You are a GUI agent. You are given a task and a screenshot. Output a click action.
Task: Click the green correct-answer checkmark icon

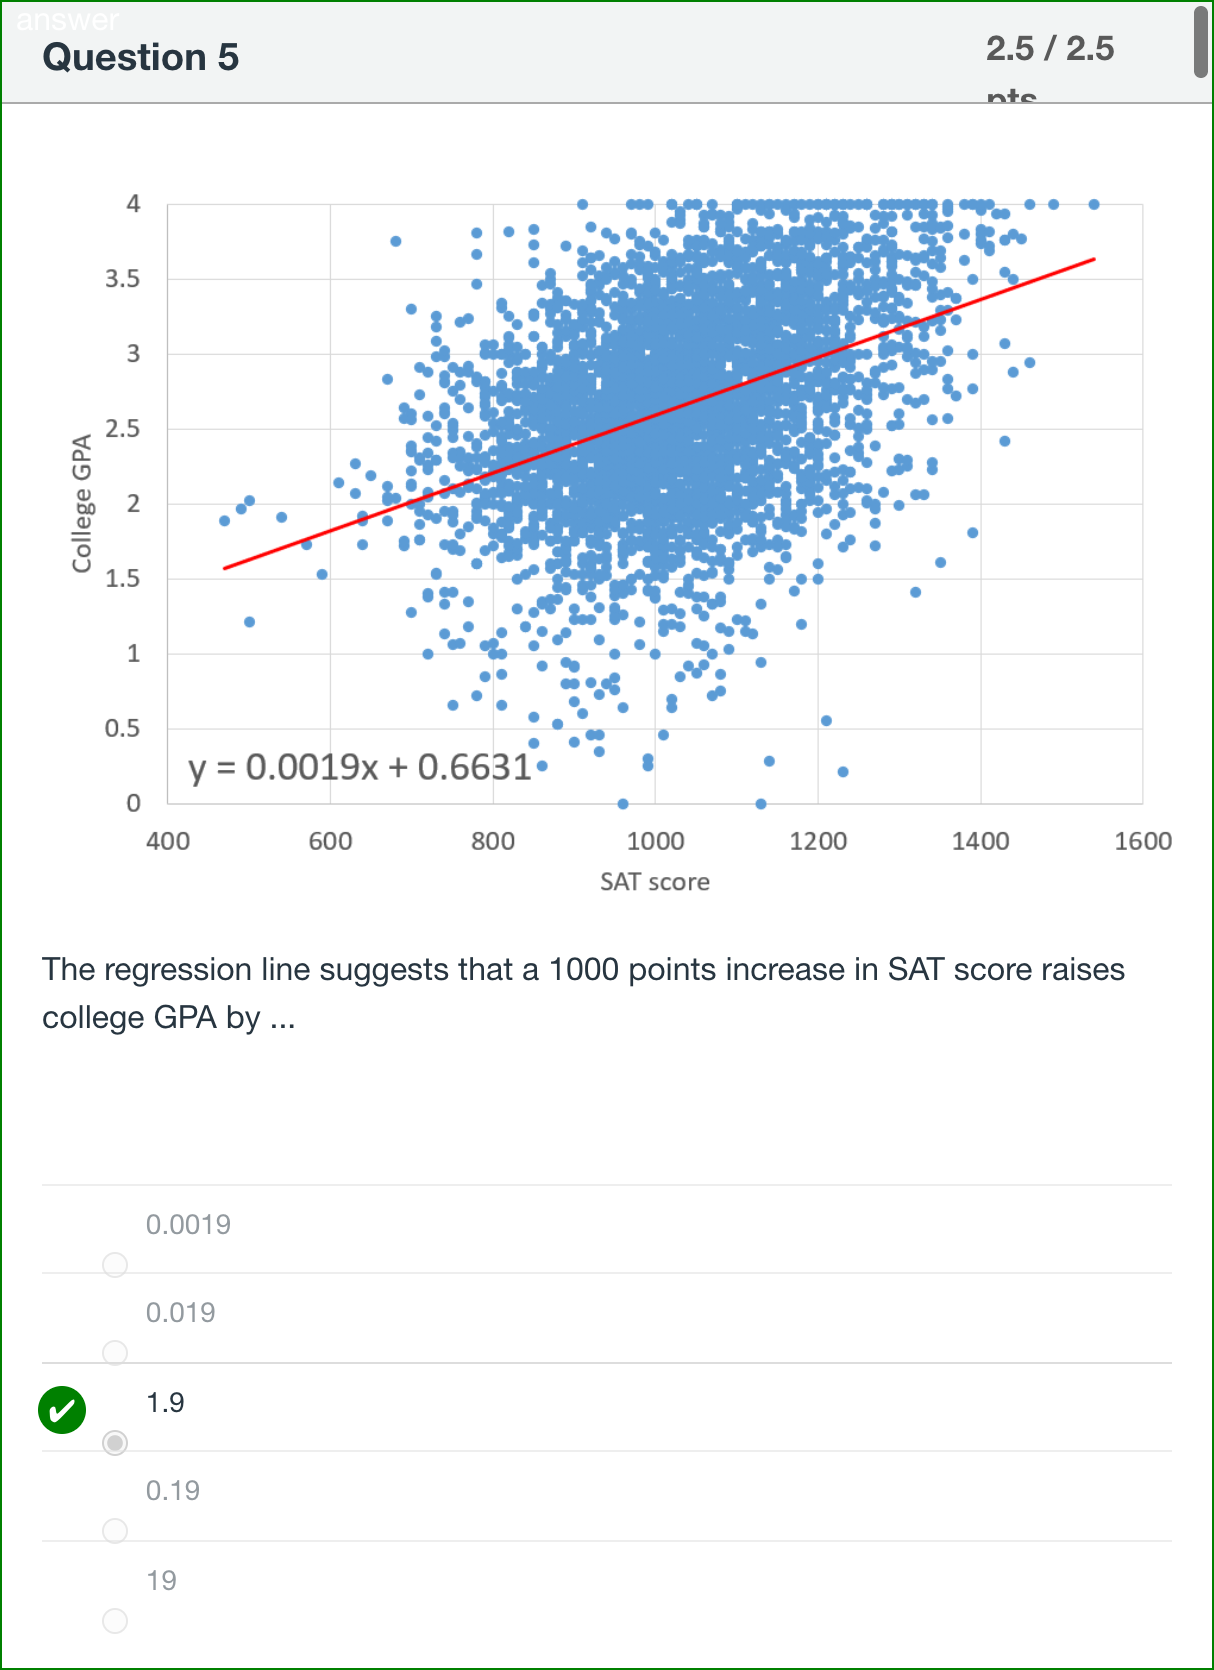(x=62, y=1410)
